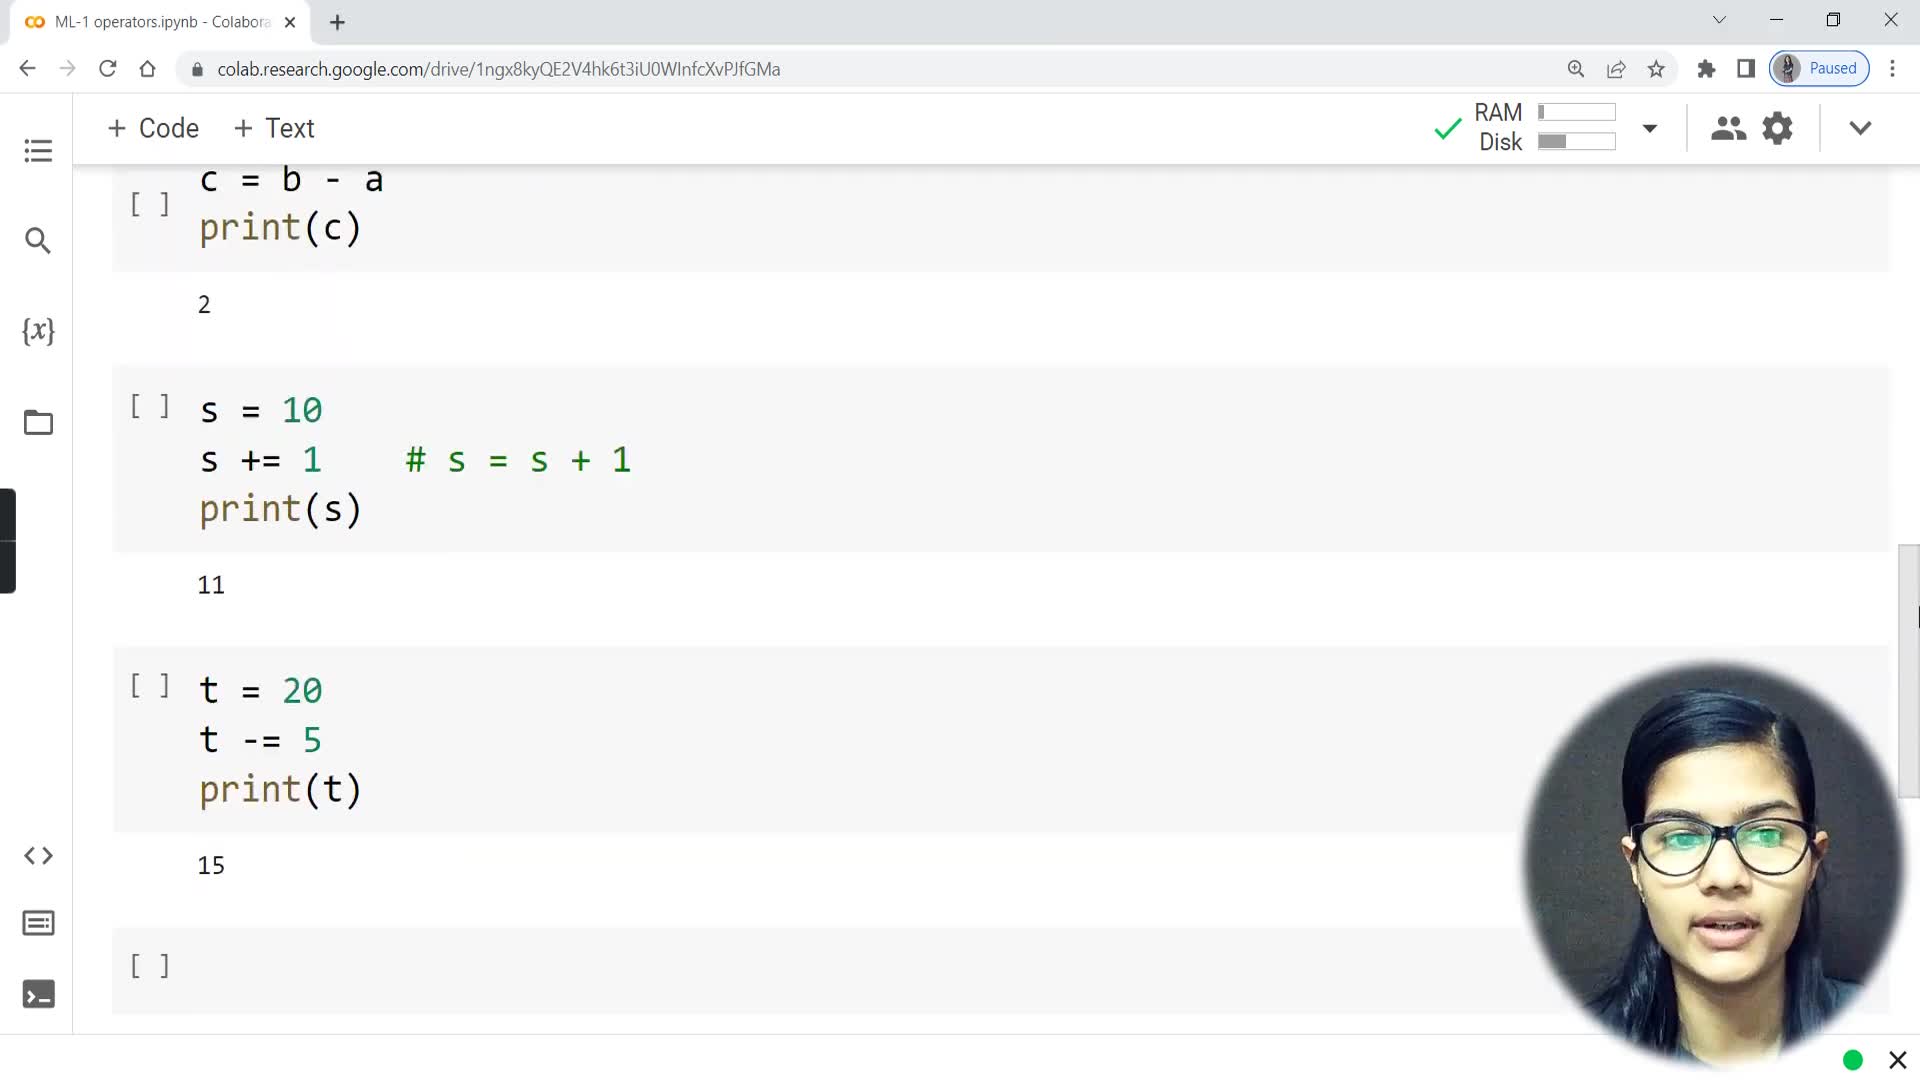Open the terminal panel

point(38,995)
